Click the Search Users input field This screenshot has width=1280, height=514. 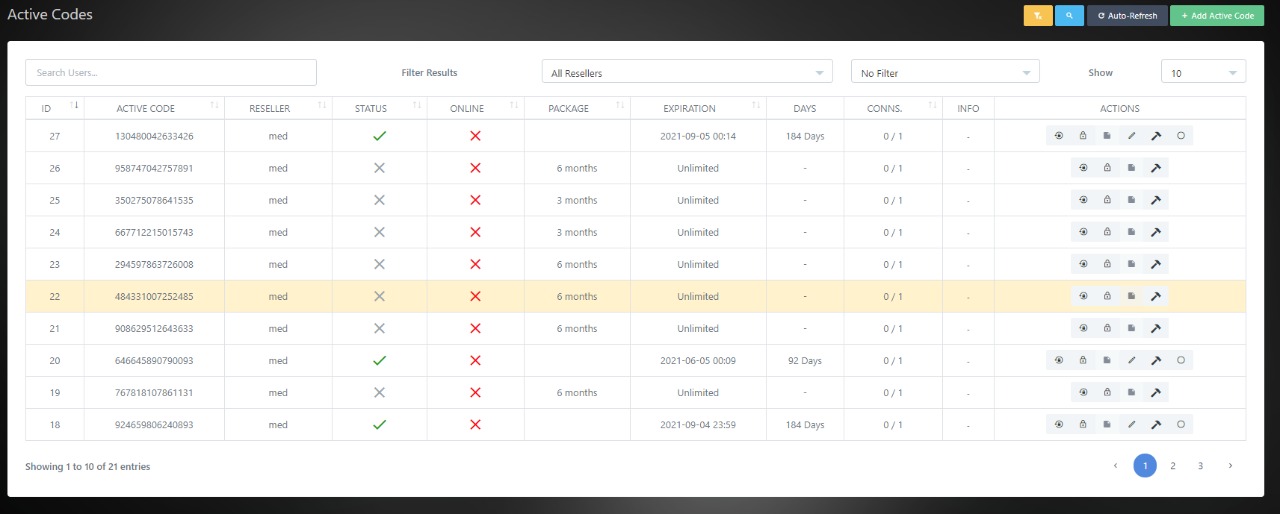171,72
